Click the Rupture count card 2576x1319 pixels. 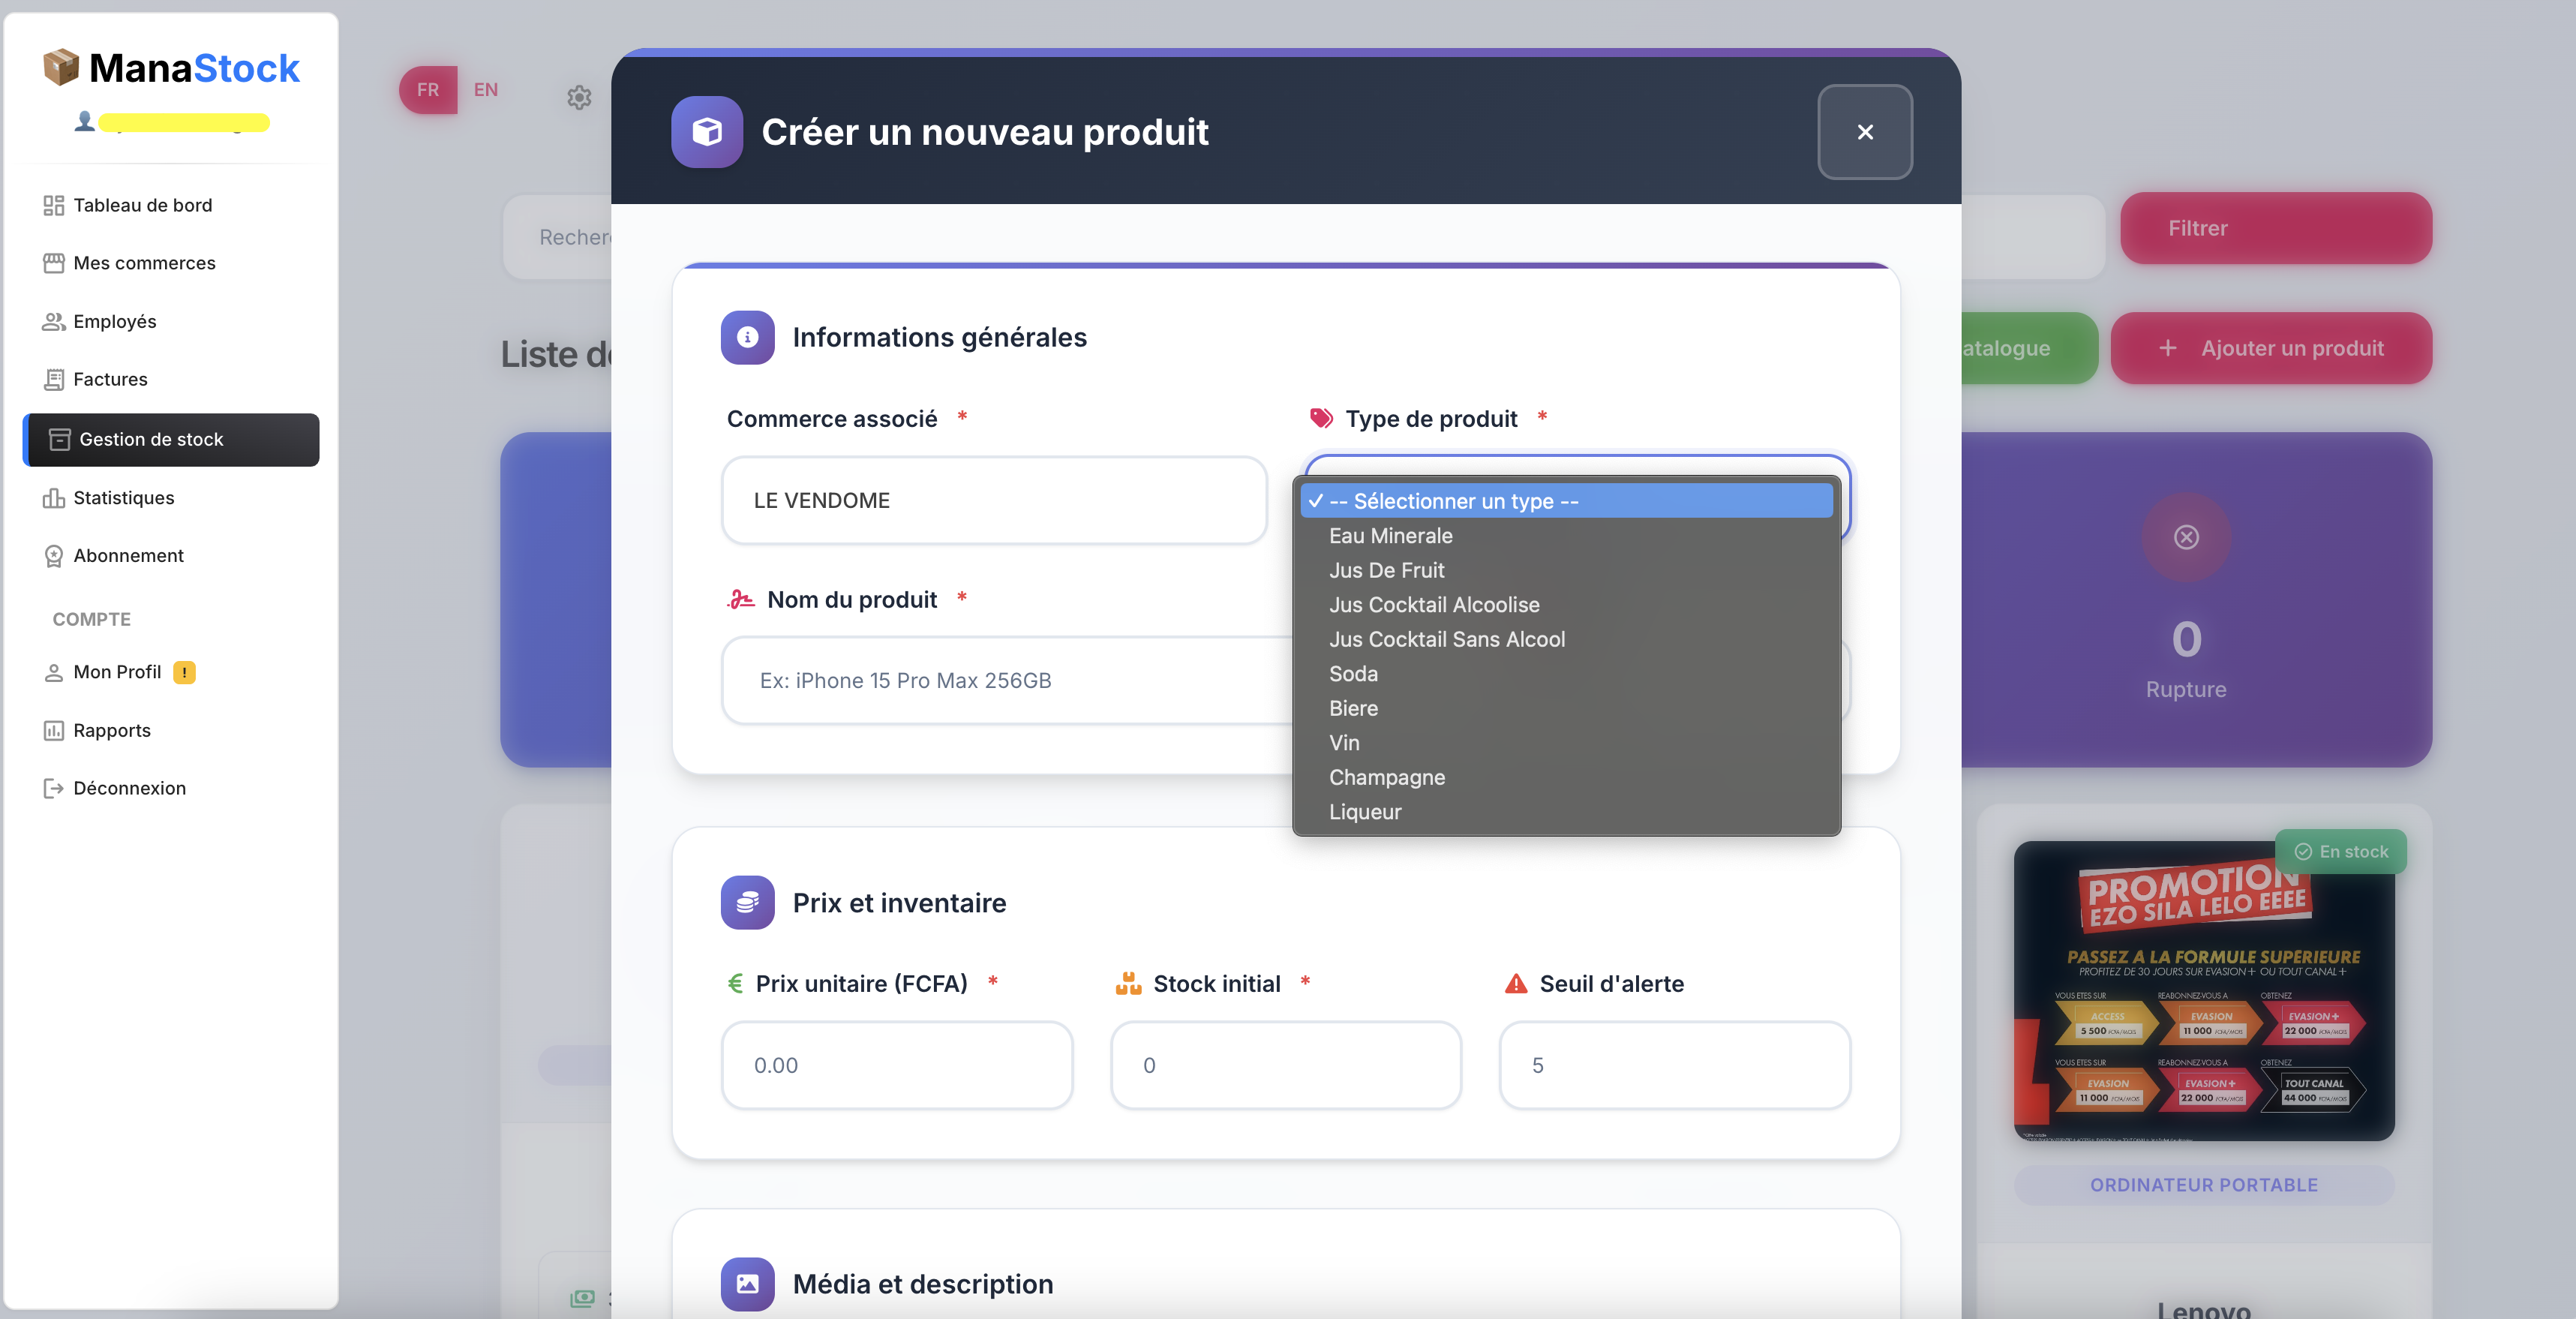[x=2196, y=599]
